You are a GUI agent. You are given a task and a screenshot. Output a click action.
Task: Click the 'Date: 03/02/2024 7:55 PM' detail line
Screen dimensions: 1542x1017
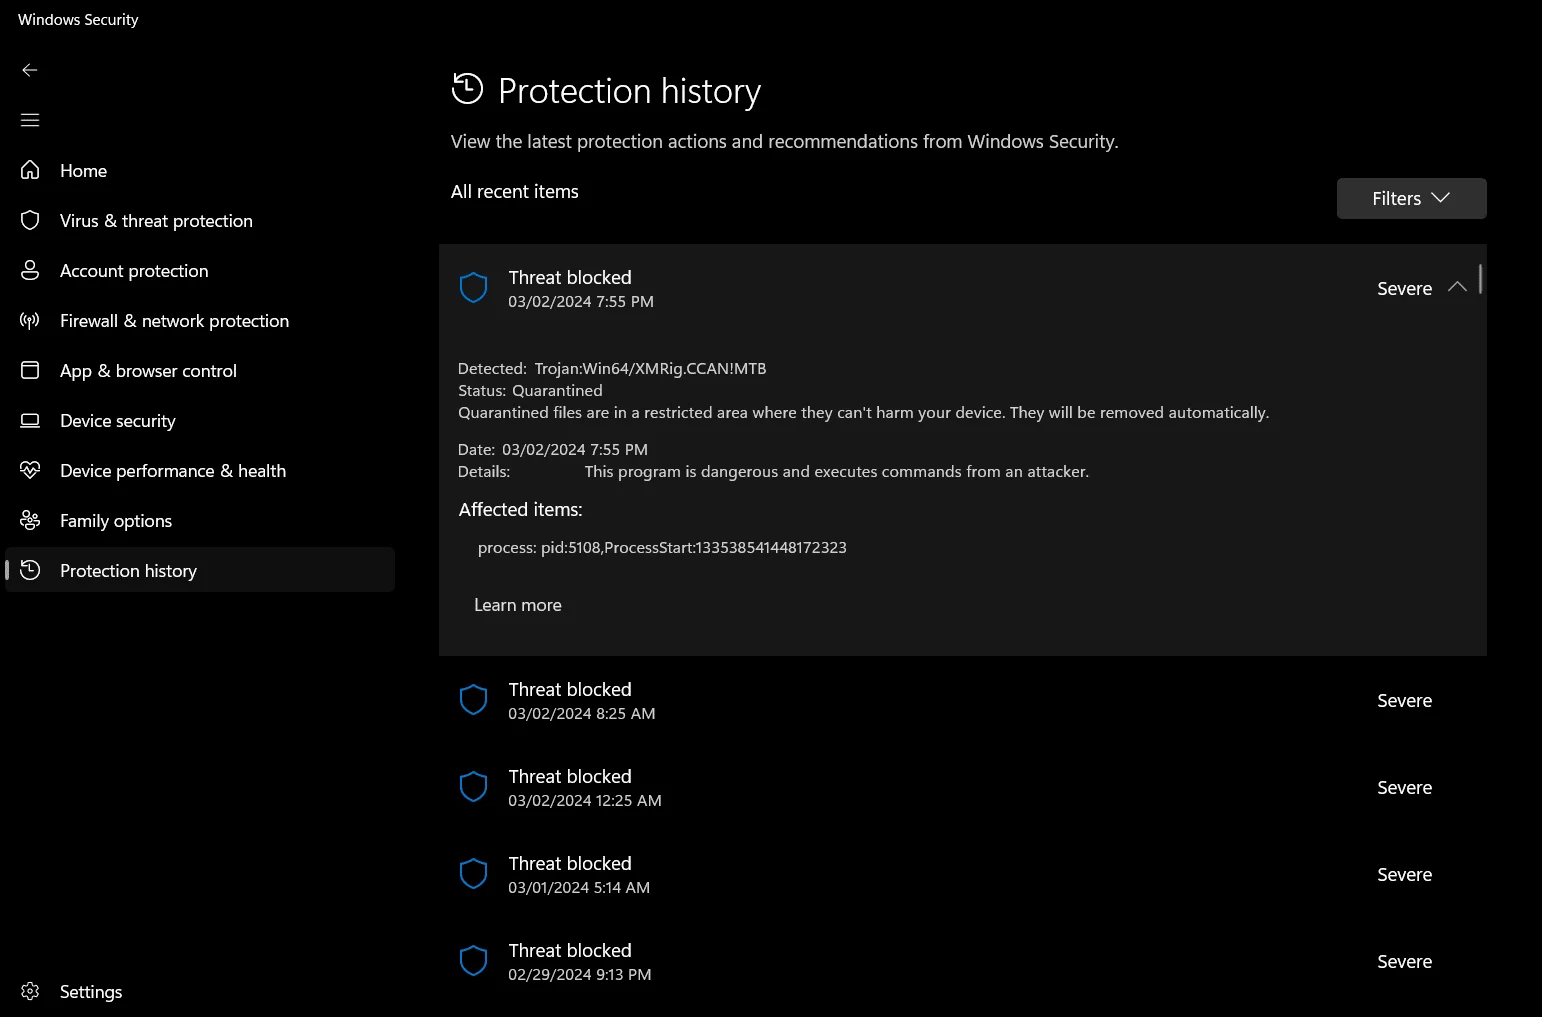click(x=553, y=449)
